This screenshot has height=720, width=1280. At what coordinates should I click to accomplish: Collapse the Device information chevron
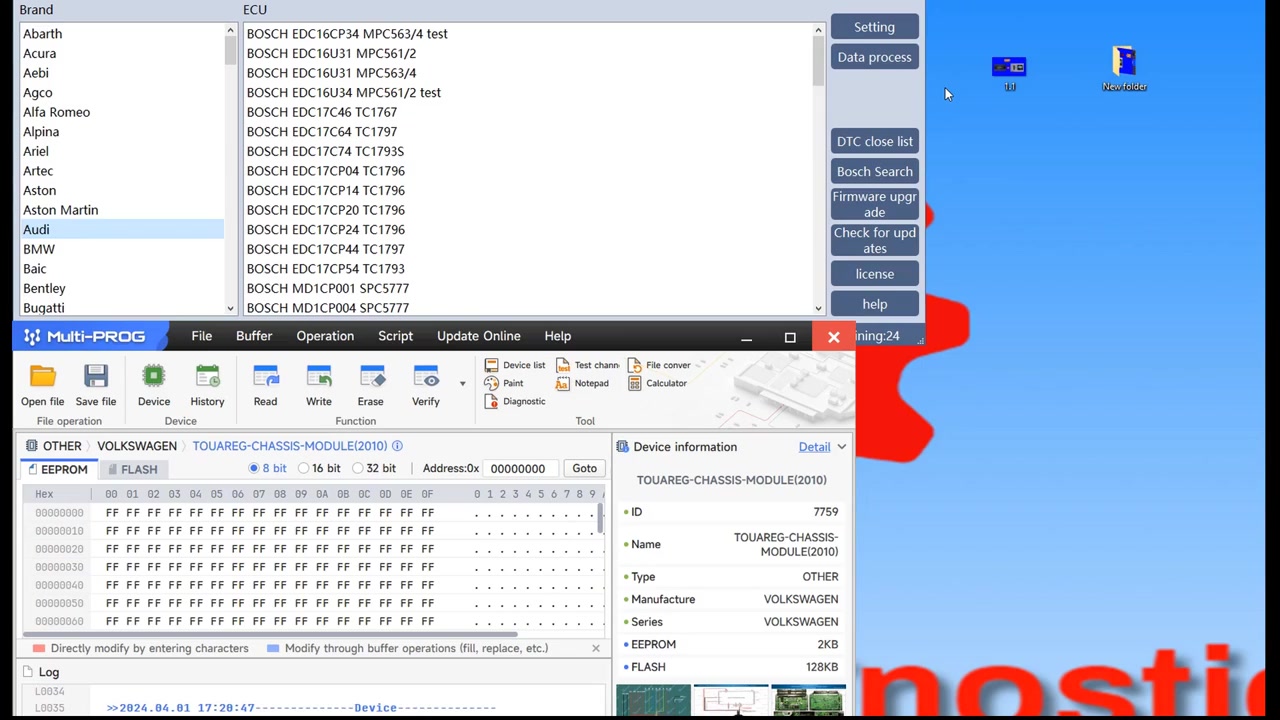pyautogui.click(x=842, y=447)
